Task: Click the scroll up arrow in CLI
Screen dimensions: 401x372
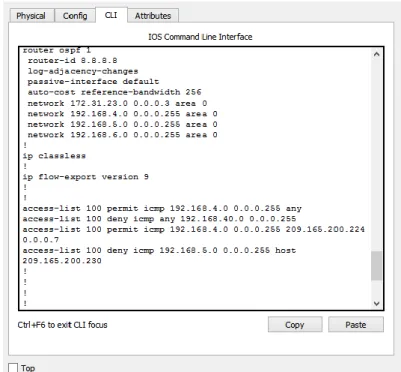Action: 376,54
